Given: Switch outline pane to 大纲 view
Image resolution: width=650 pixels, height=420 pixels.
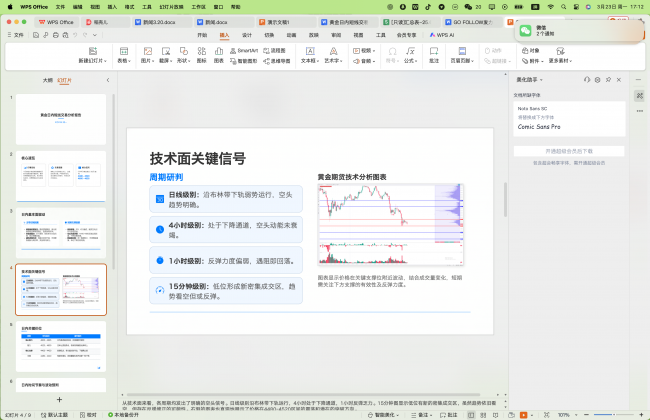Looking at the screenshot, I should 47,79.
